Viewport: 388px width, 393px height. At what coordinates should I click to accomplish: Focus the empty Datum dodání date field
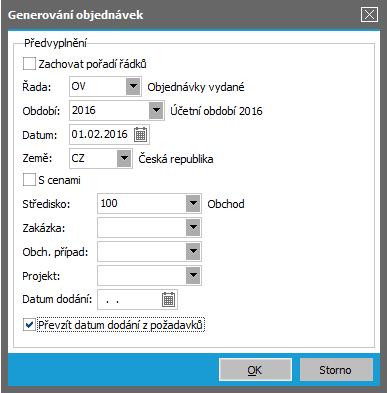click(x=129, y=299)
